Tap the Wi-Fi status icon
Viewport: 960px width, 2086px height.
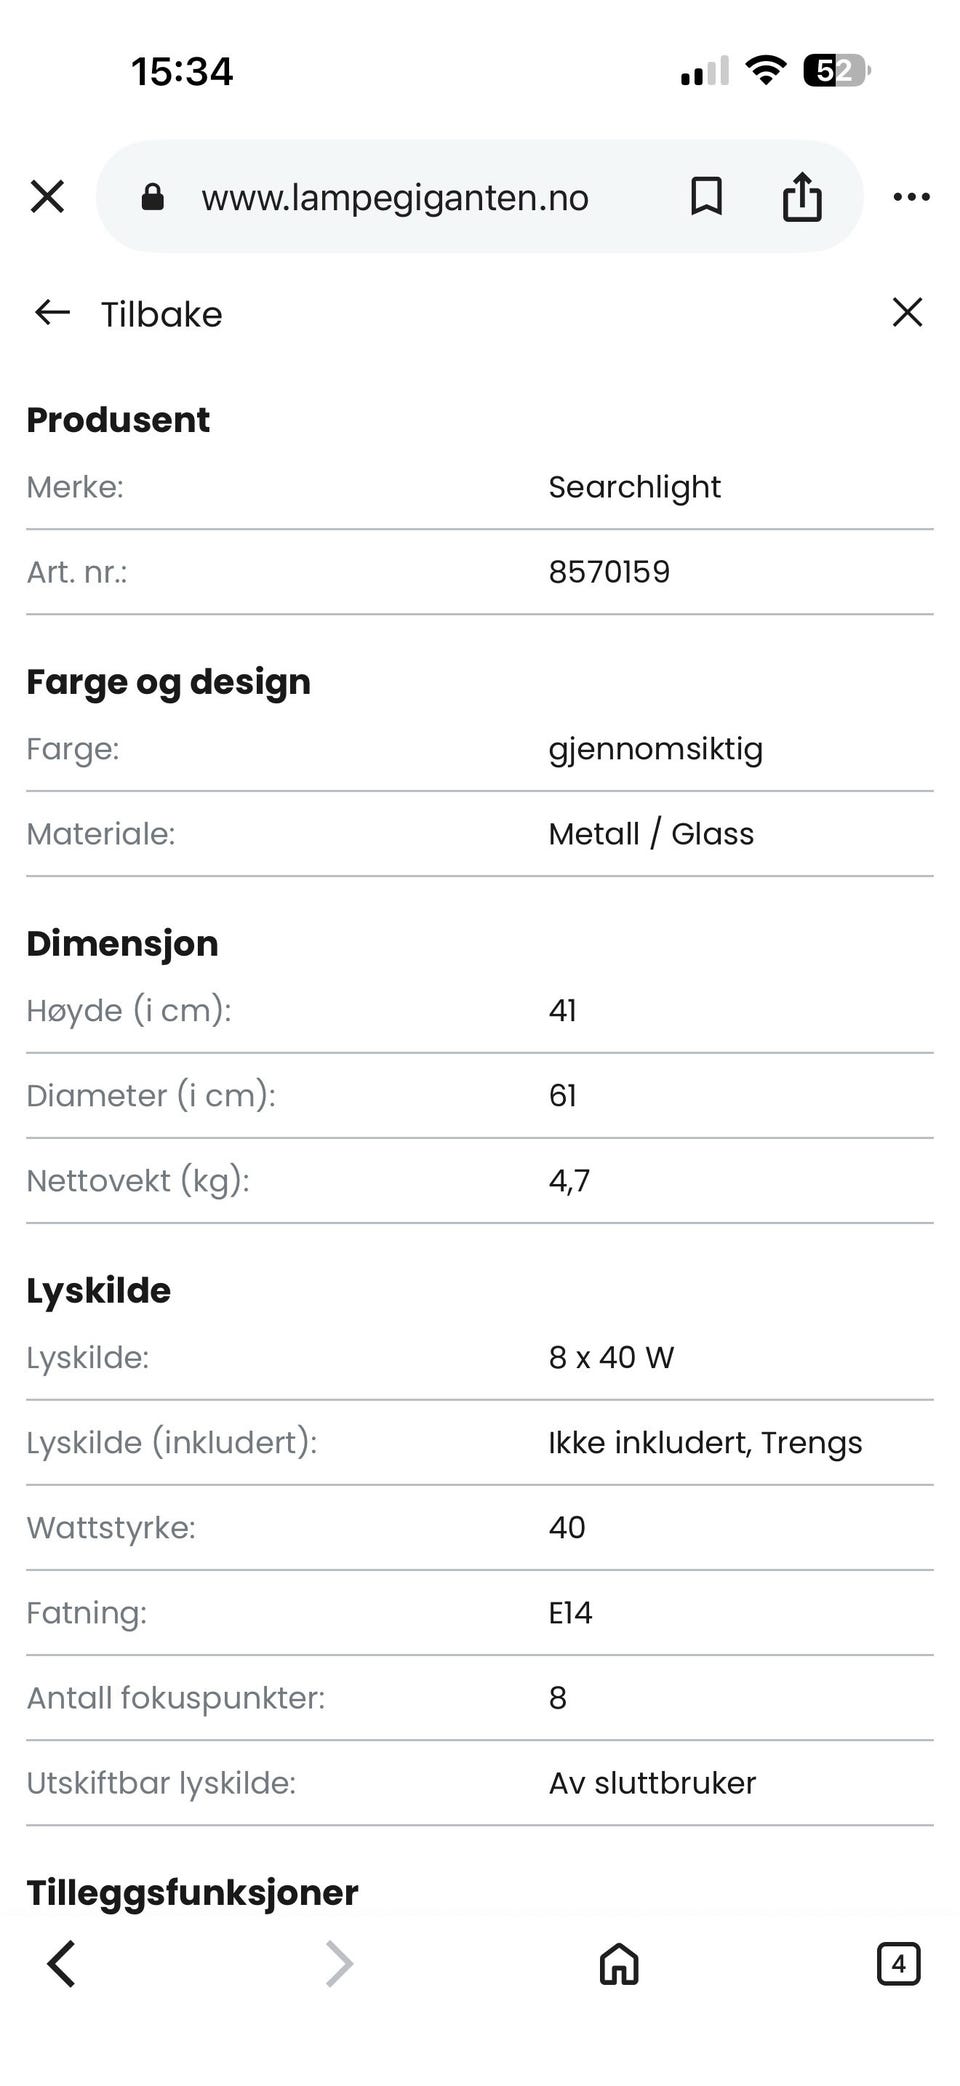coord(765,71)
